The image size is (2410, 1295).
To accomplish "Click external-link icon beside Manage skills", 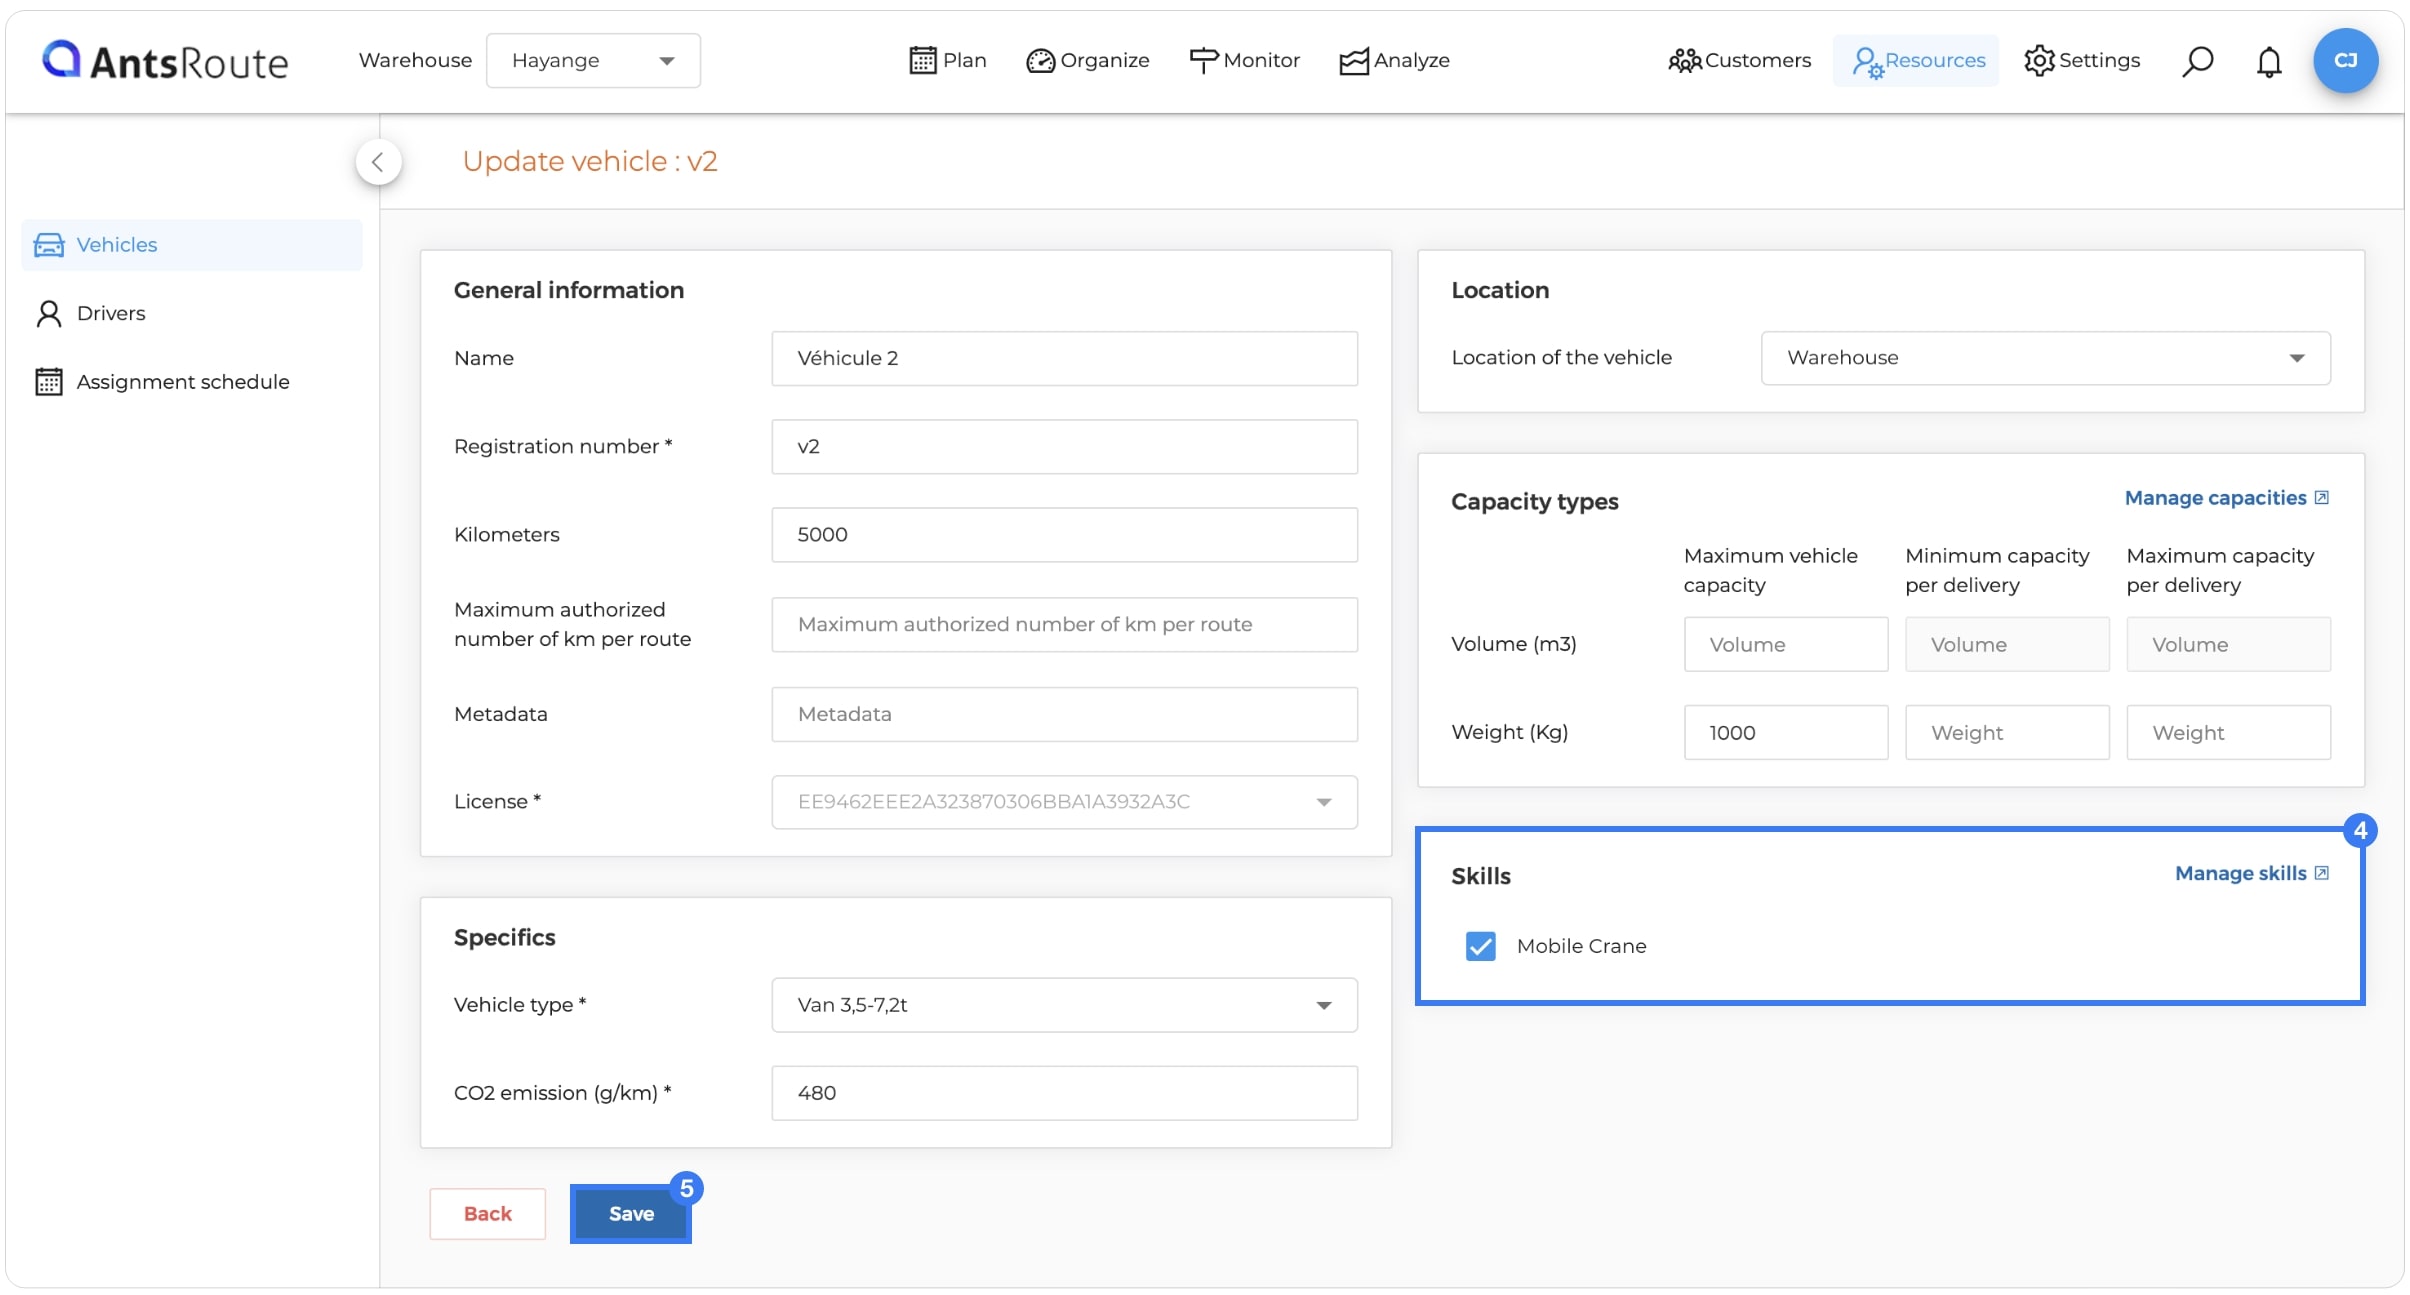I will coord(2322,873).
